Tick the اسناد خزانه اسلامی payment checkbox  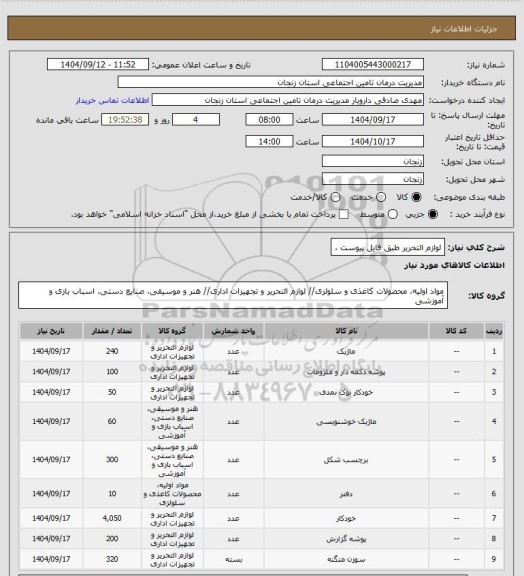pos(344,214)
